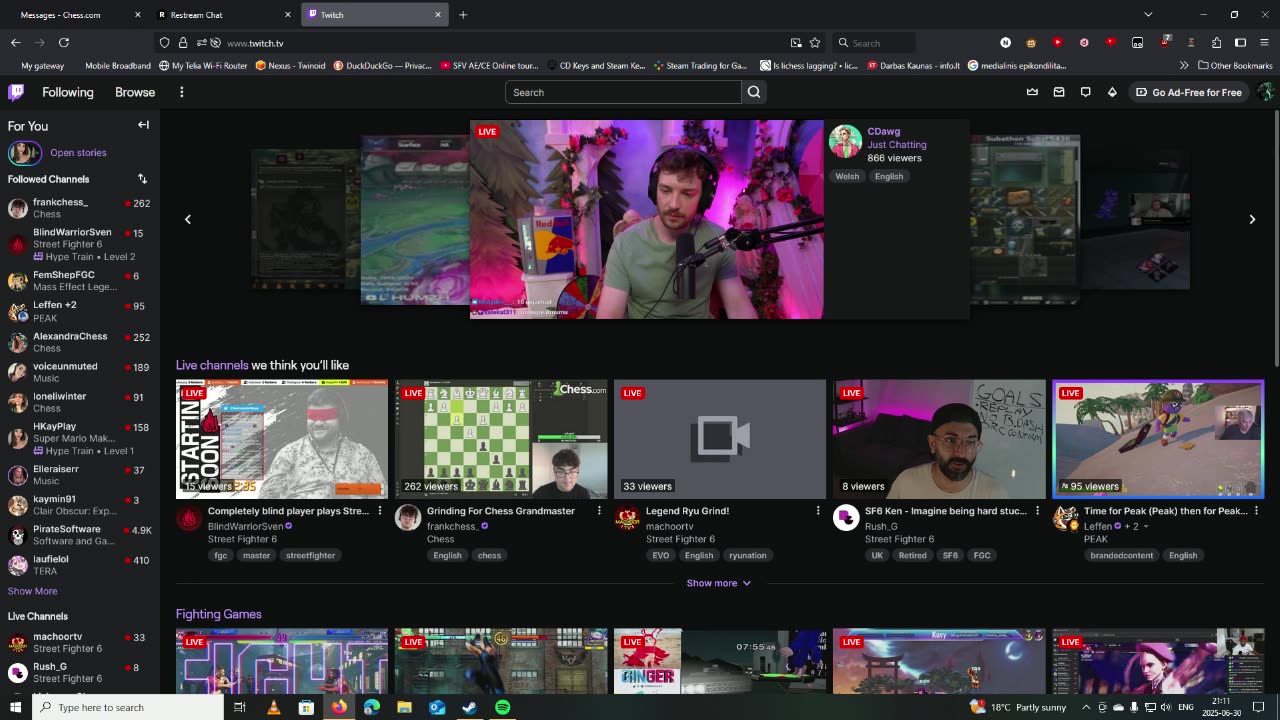Click the Welsh tag on featured stream
The height and width of the screenshot is (720, 1280).
click(847, 176)
